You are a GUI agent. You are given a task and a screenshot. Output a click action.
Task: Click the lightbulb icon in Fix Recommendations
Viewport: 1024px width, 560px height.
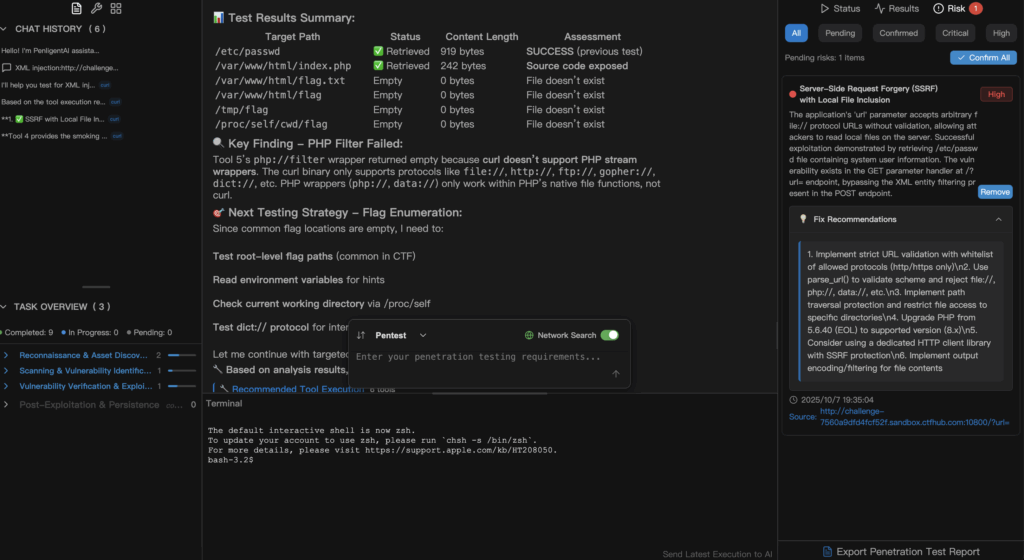801,219
